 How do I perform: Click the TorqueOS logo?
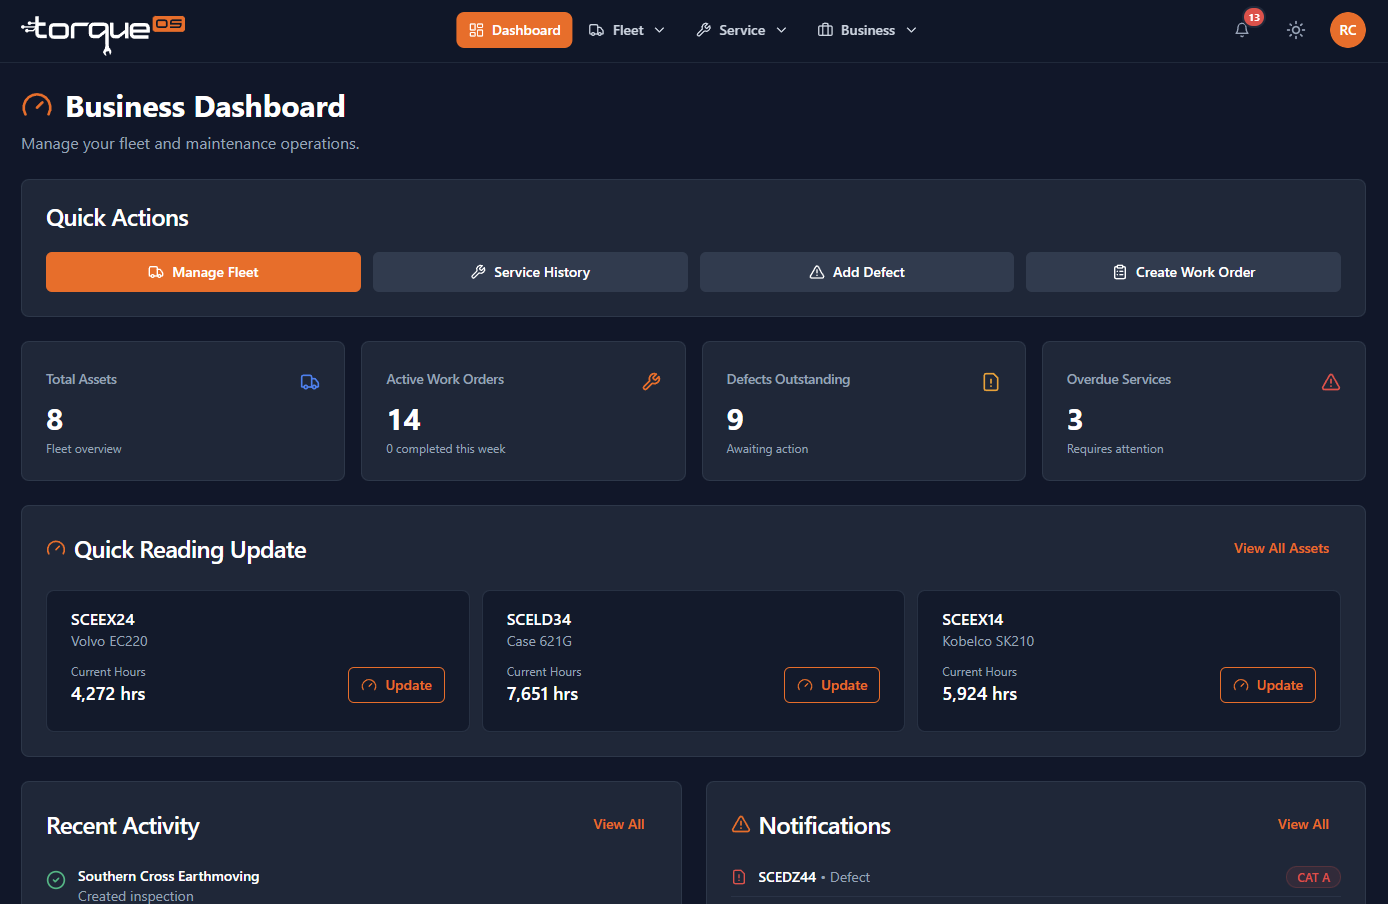click(103, 33)
